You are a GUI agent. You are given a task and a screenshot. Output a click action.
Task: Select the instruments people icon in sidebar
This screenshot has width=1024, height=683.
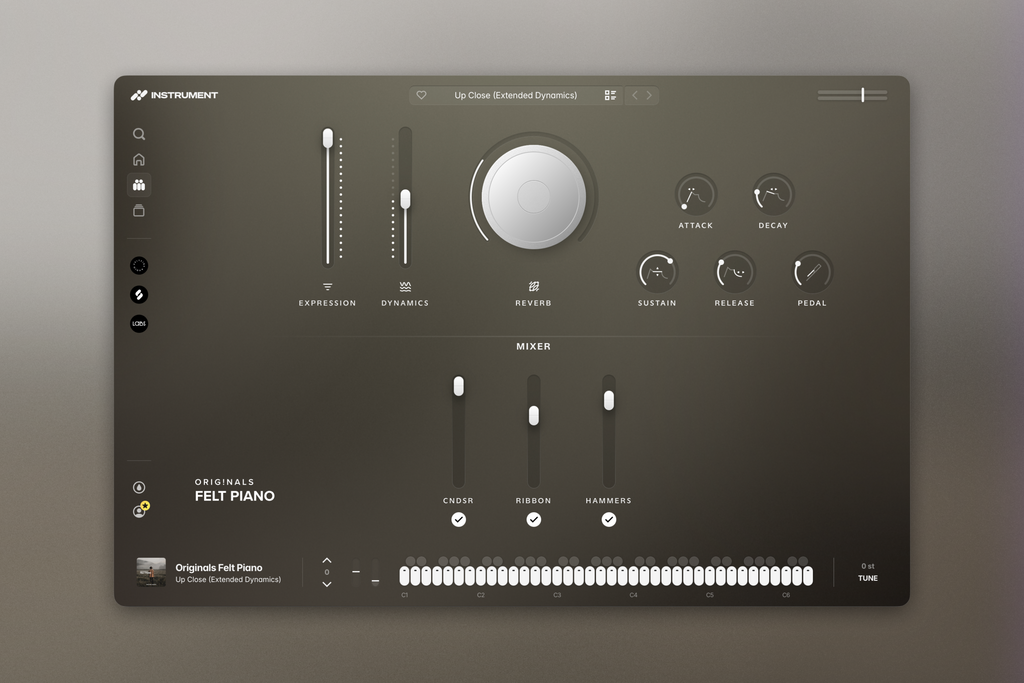138,185
